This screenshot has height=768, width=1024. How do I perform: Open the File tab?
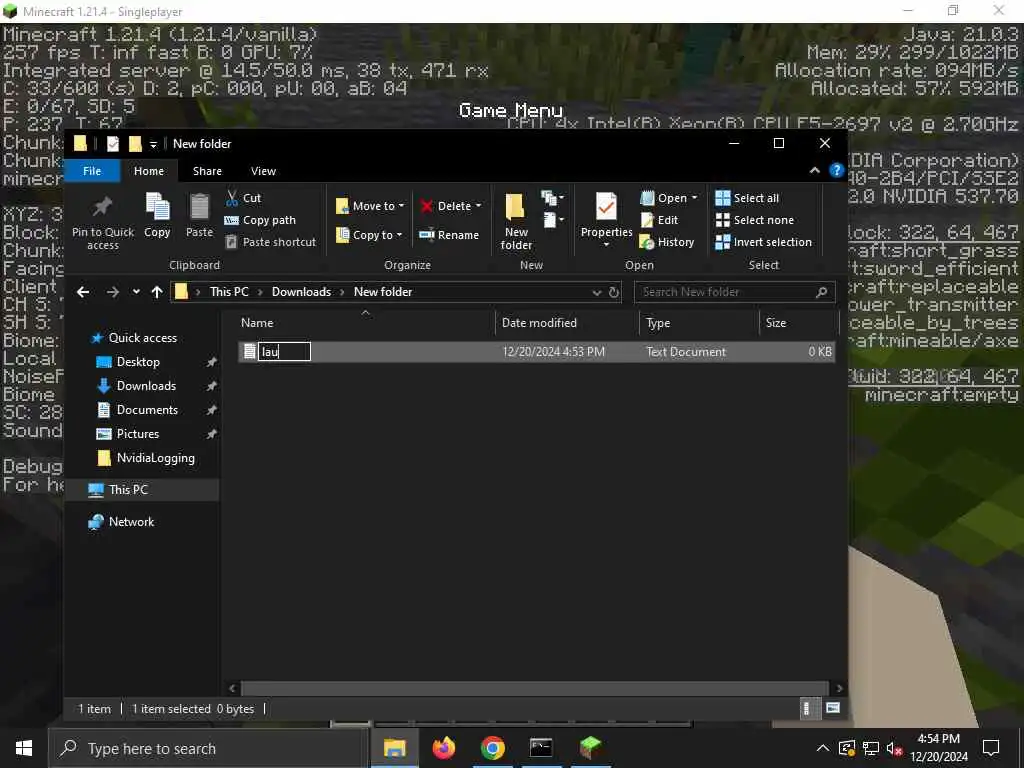click(x=92, y=171)
